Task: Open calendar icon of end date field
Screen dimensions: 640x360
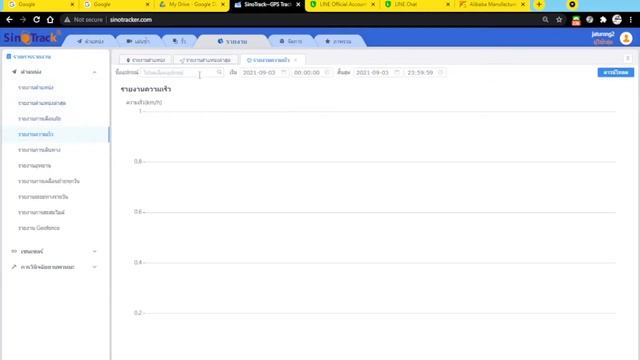Action: pos(397,72)
